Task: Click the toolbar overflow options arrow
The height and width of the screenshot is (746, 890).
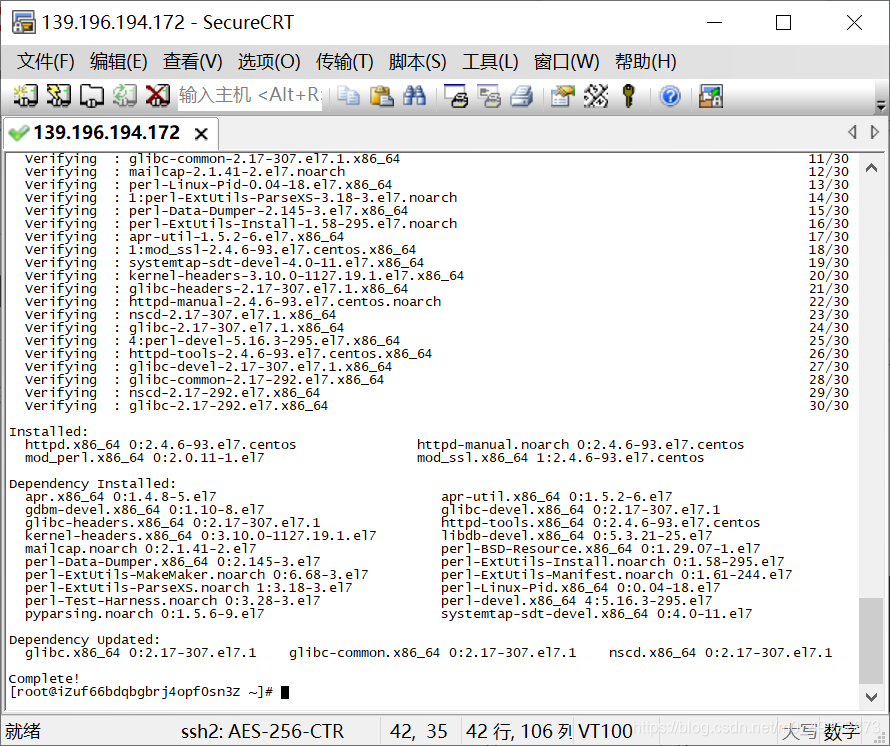Action: point(880,106)
